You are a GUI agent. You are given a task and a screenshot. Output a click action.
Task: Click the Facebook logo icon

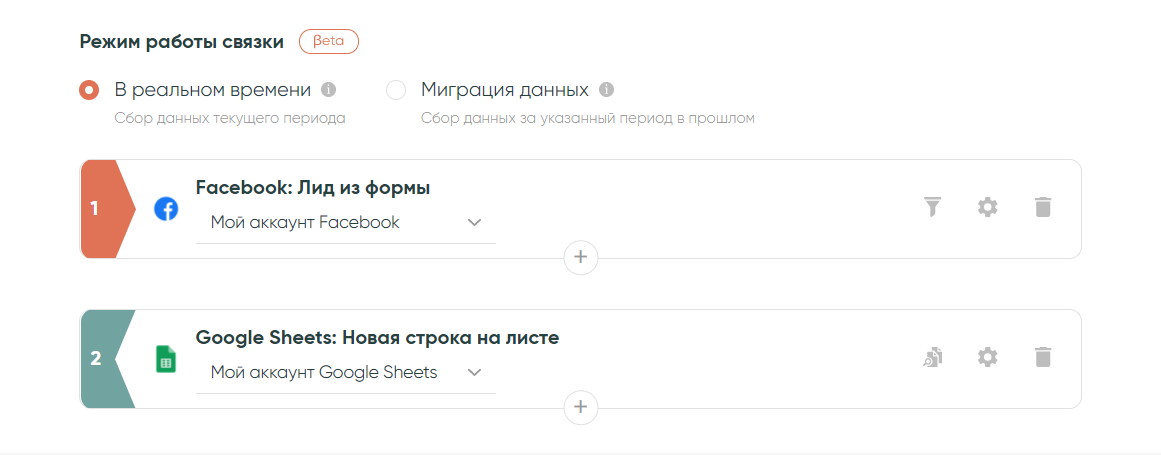(x=166, y=209)
